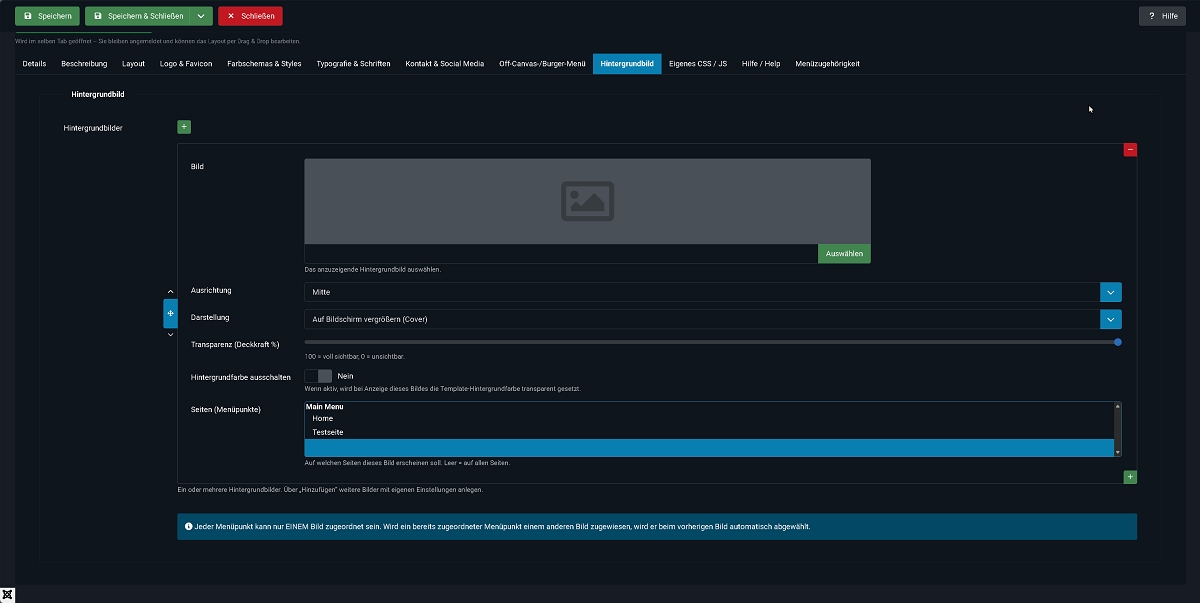Switch to the Layout tab
Screen dimensions: 1200x603
(134, 63)
